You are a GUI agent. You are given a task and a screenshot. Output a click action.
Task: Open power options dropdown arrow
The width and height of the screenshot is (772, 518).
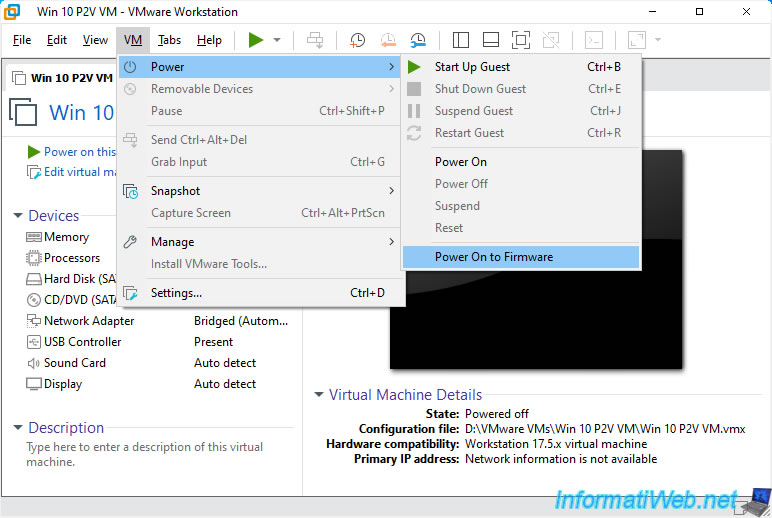pyautogui.click(x=277, y=40)
